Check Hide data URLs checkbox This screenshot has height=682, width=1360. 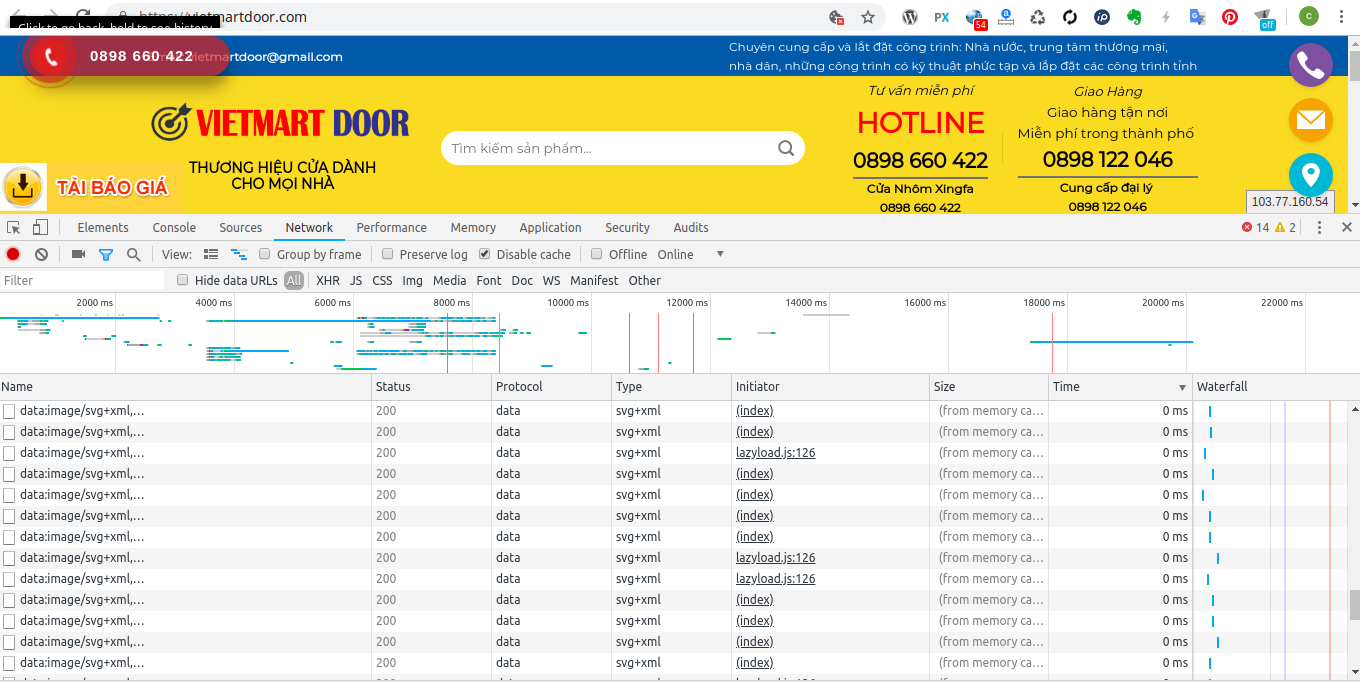tap(183, 280)
